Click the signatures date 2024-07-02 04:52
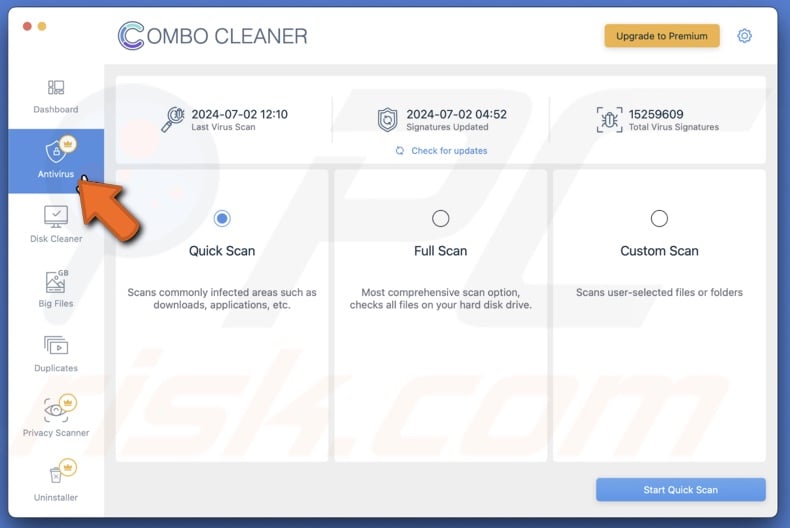Screen dimensions: 790x528 456,114
